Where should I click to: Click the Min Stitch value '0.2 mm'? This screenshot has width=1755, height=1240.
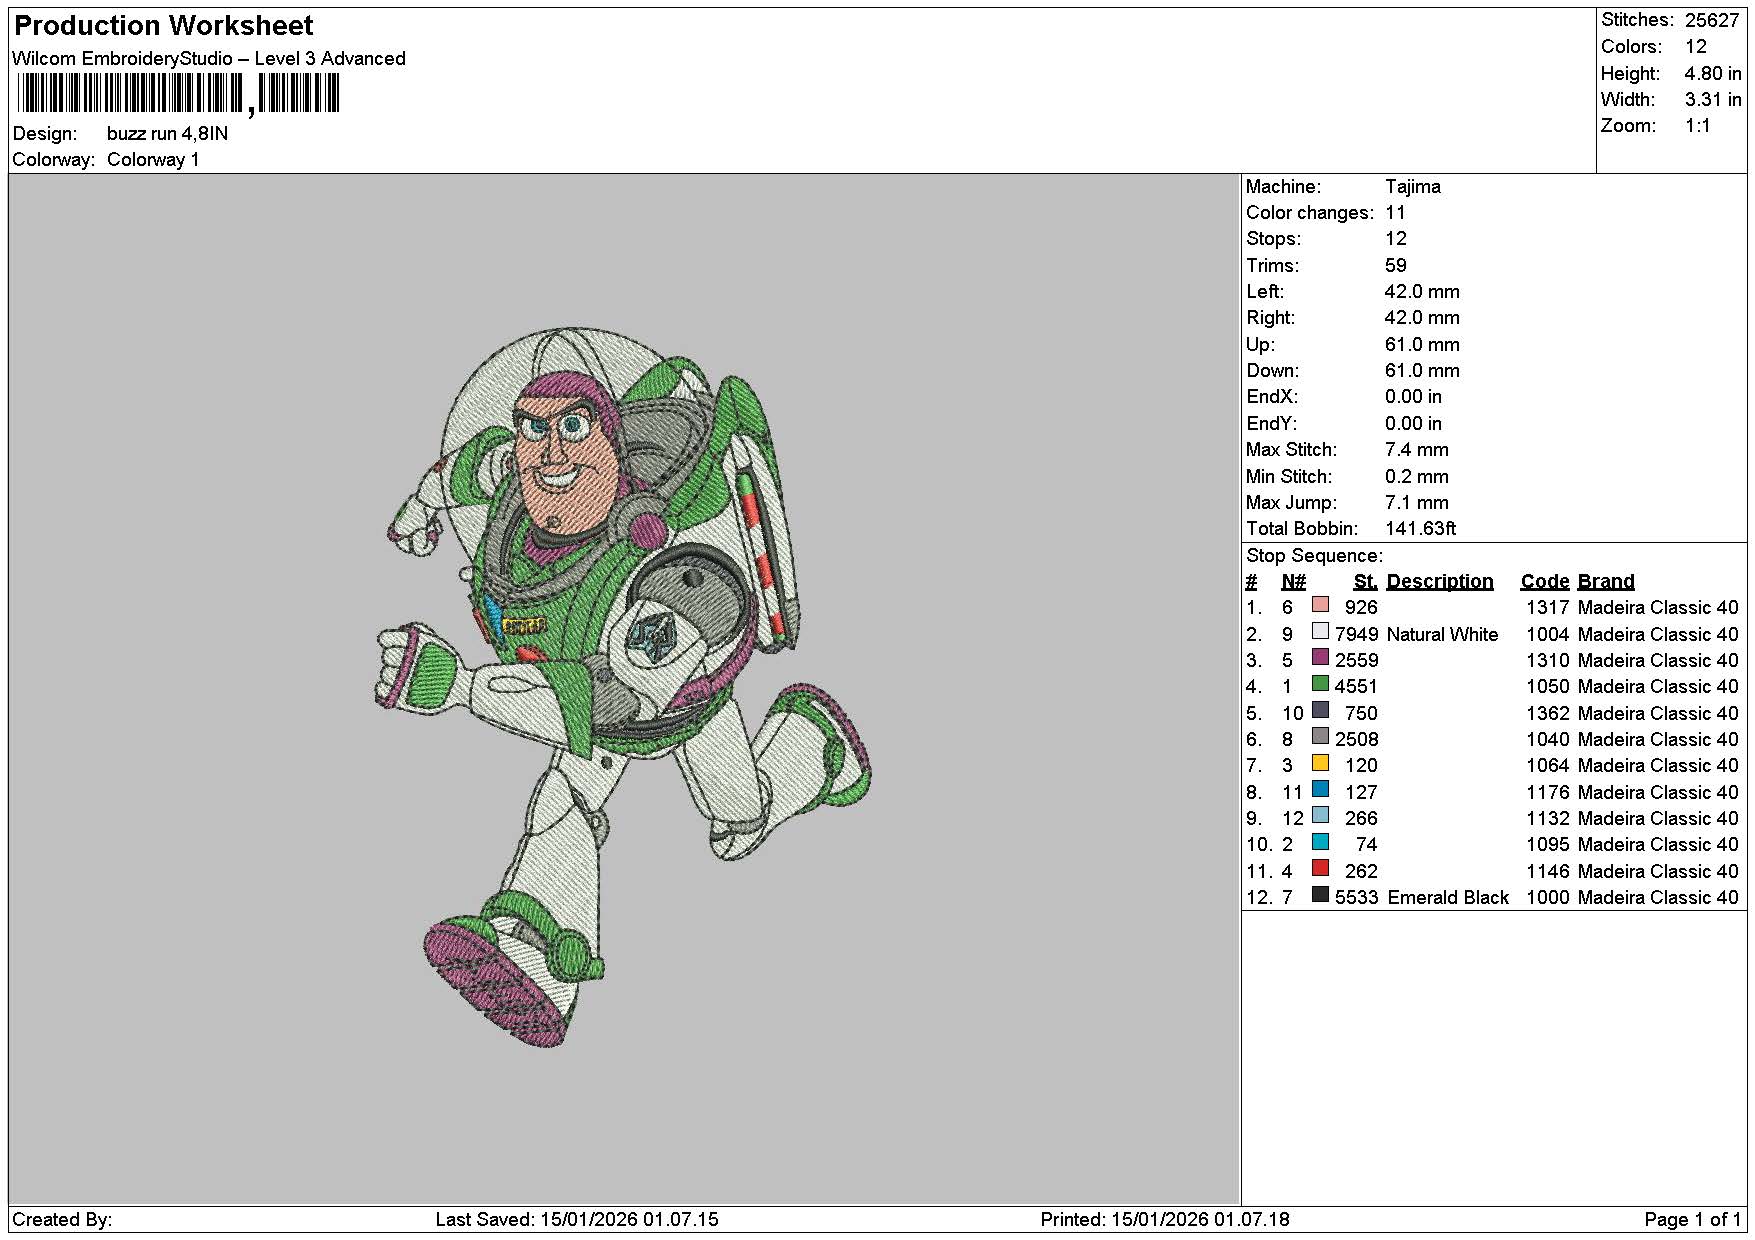point(1416,477)
